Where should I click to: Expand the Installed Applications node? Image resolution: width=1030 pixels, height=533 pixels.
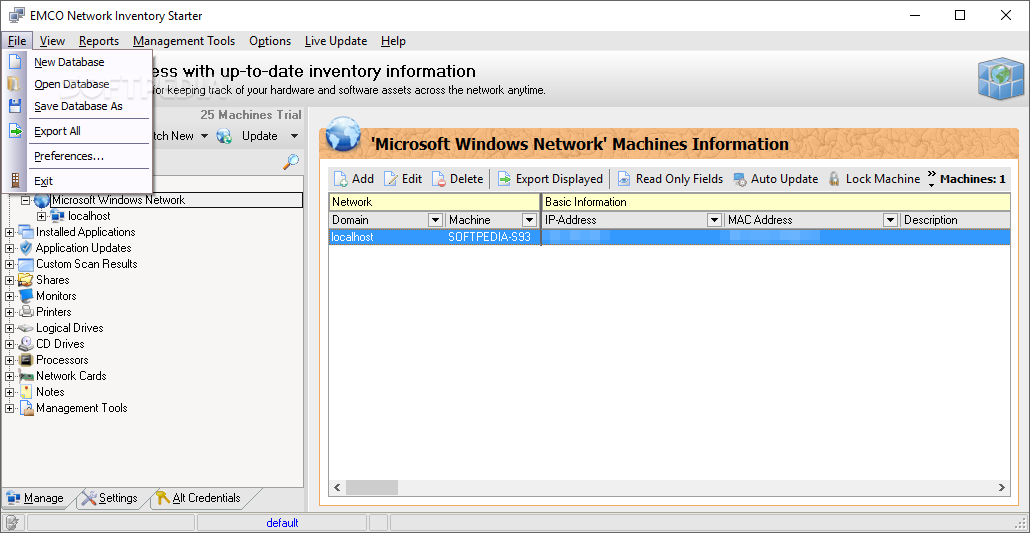point(10,232)
